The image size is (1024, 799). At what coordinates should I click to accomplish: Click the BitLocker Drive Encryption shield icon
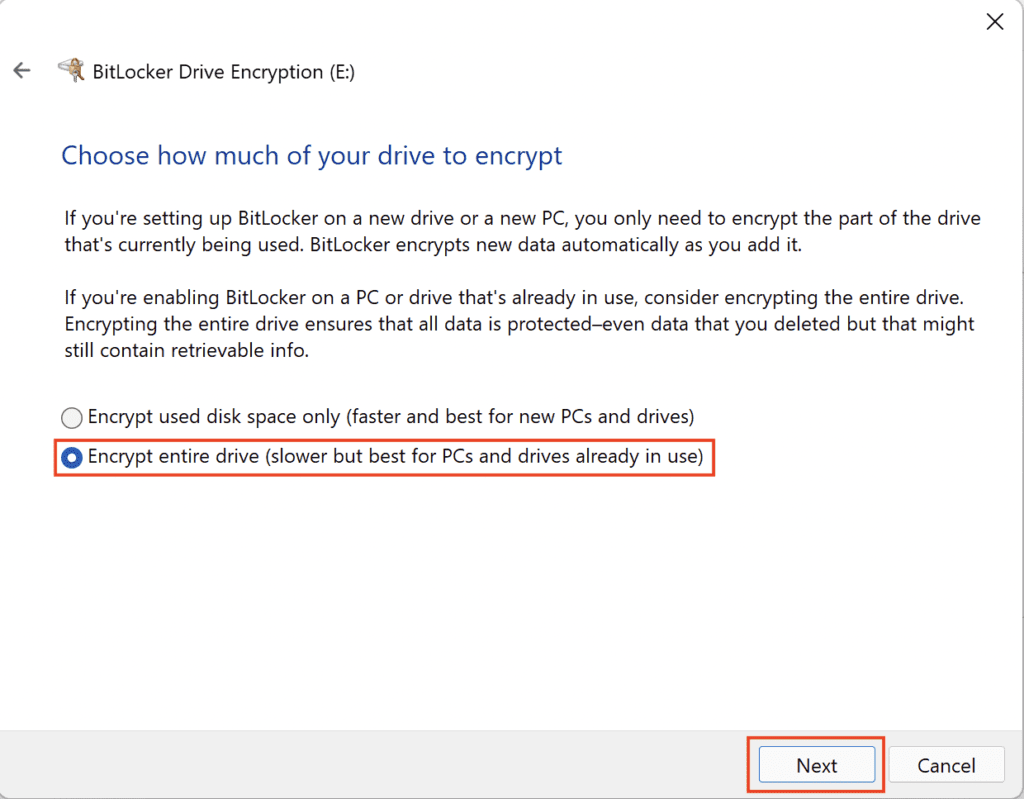pos(75,69)
